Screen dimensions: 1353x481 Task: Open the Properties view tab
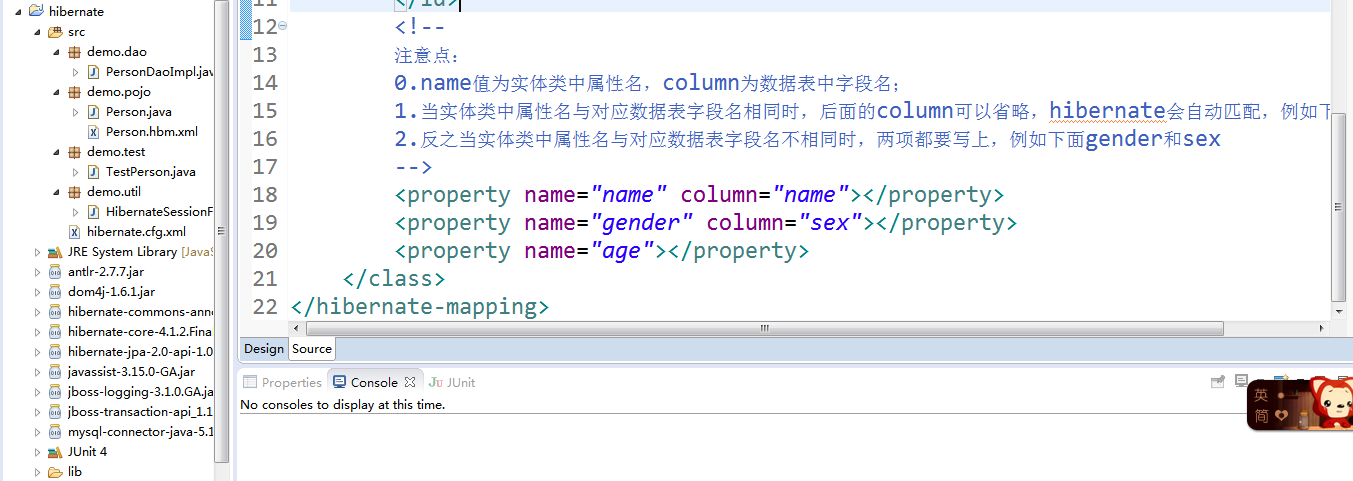(x=282, y=382)
